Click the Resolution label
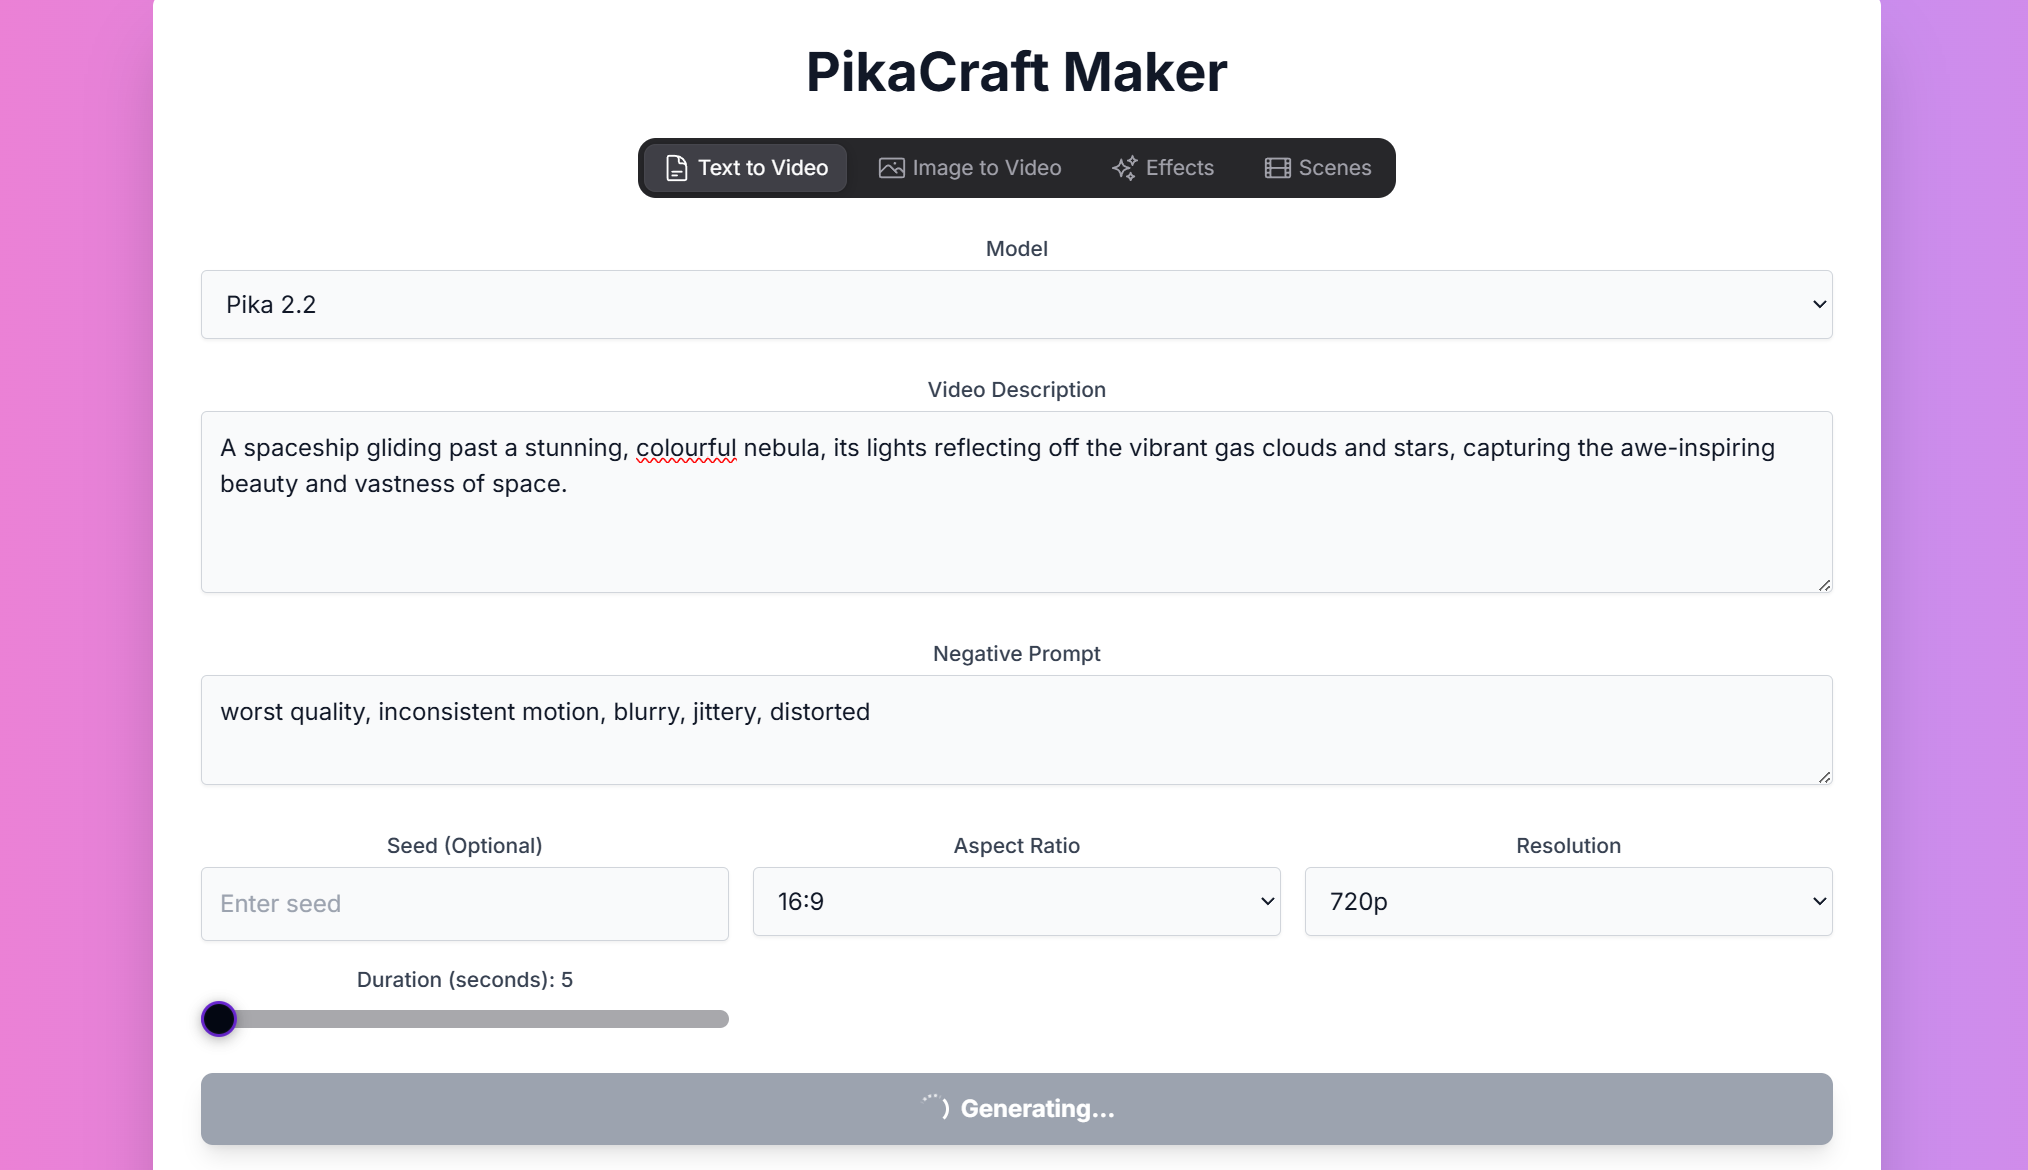Image resolution: width=2028 pixels, height=1170 pixels. click(1568, 846)
